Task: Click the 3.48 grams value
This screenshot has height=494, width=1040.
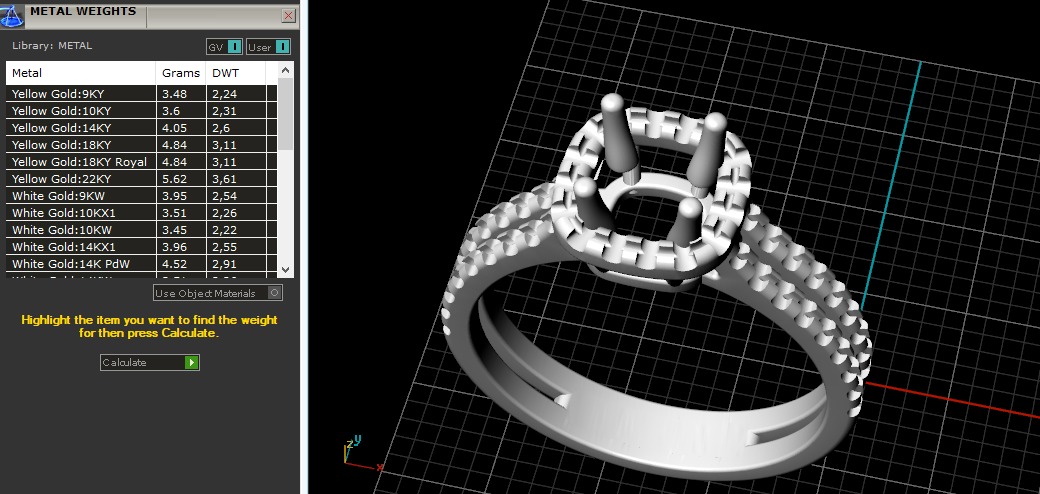Action: 174,94
